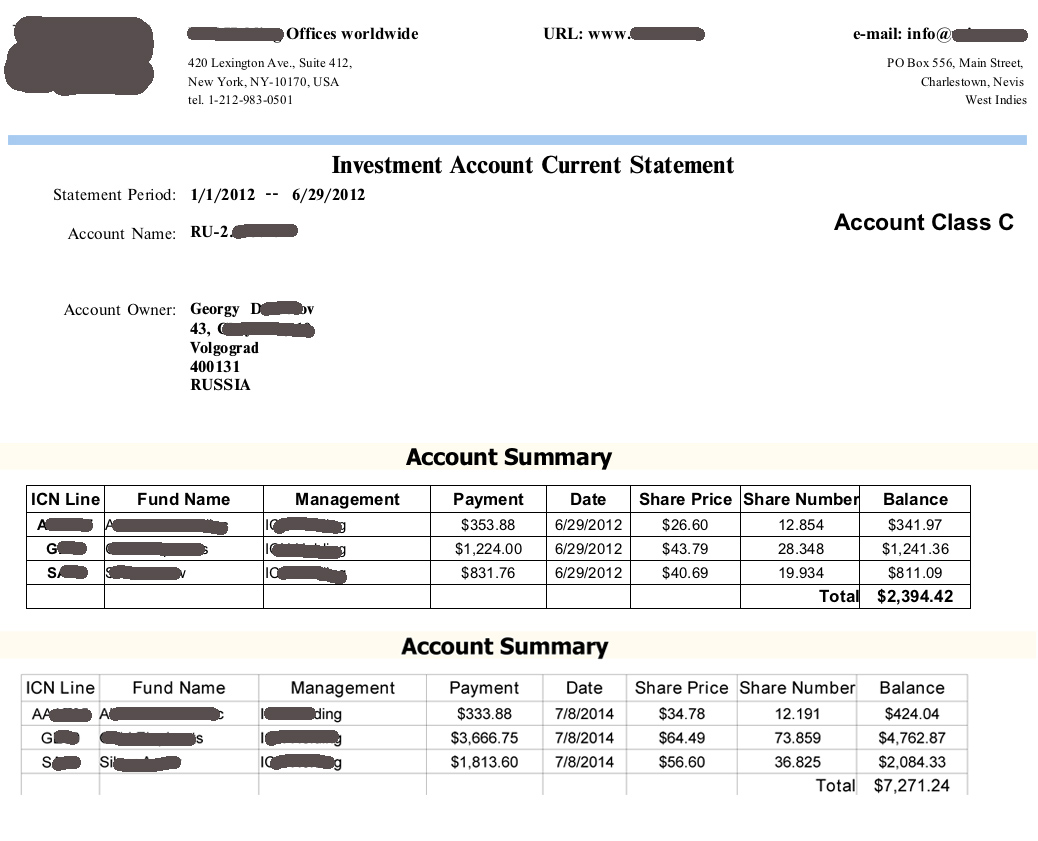Click the redacted company logo at top left

point(79,56)
